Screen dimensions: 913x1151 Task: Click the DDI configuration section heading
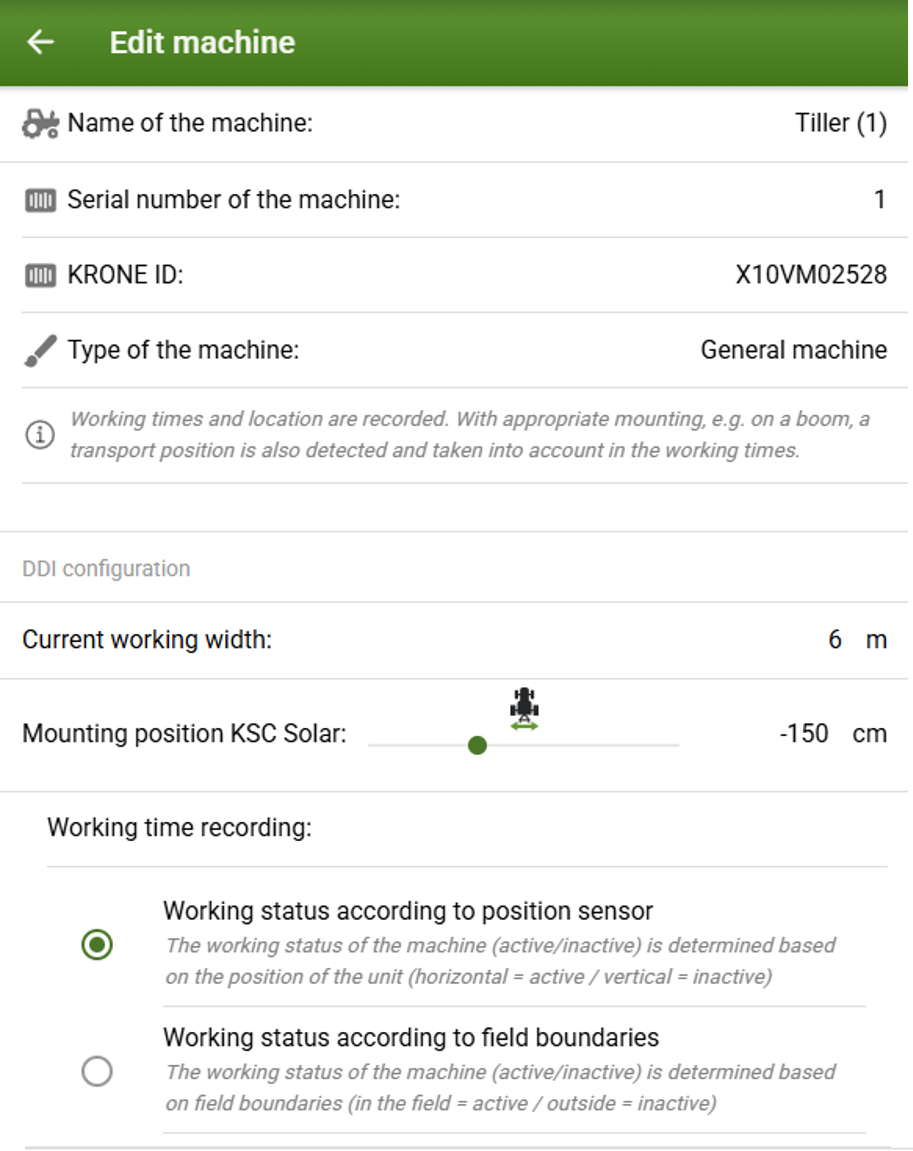tap(106, 569)
